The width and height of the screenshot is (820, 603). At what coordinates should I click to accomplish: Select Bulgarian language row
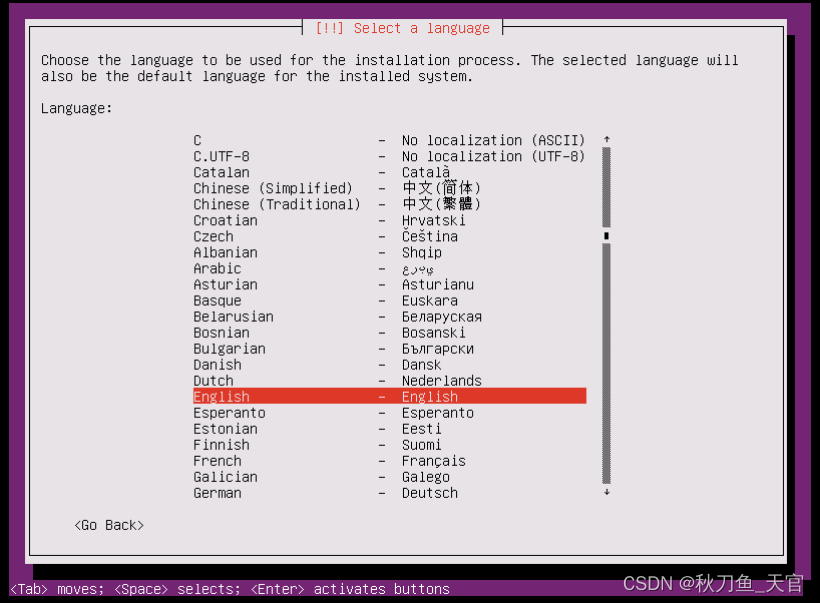point(390,349)
